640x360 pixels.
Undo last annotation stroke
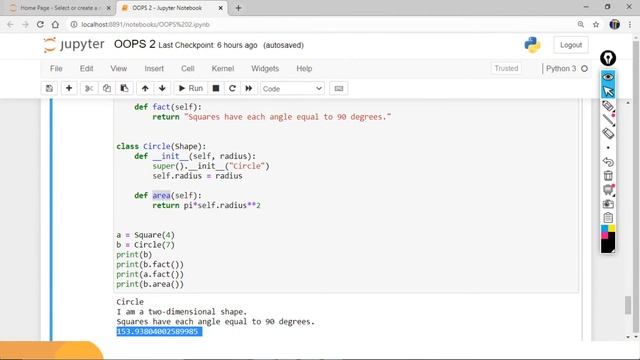608,162
